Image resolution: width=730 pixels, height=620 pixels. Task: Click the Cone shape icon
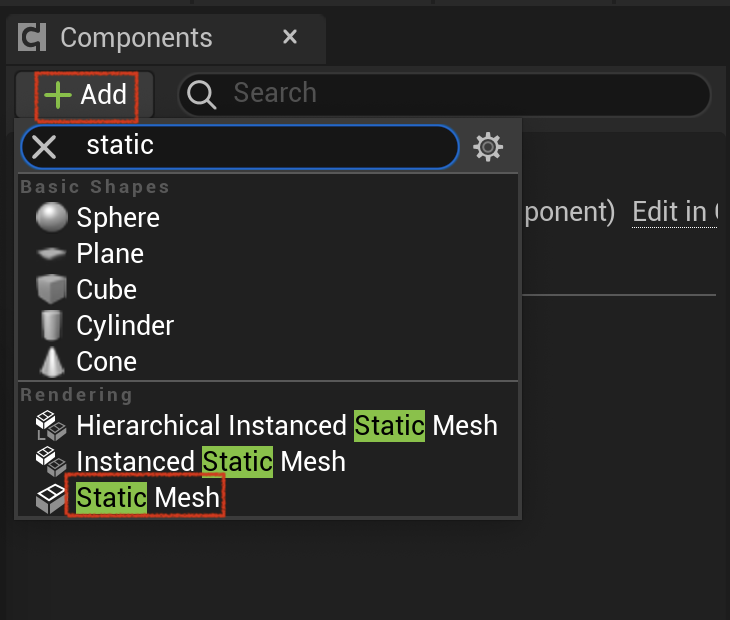point(52,361)
